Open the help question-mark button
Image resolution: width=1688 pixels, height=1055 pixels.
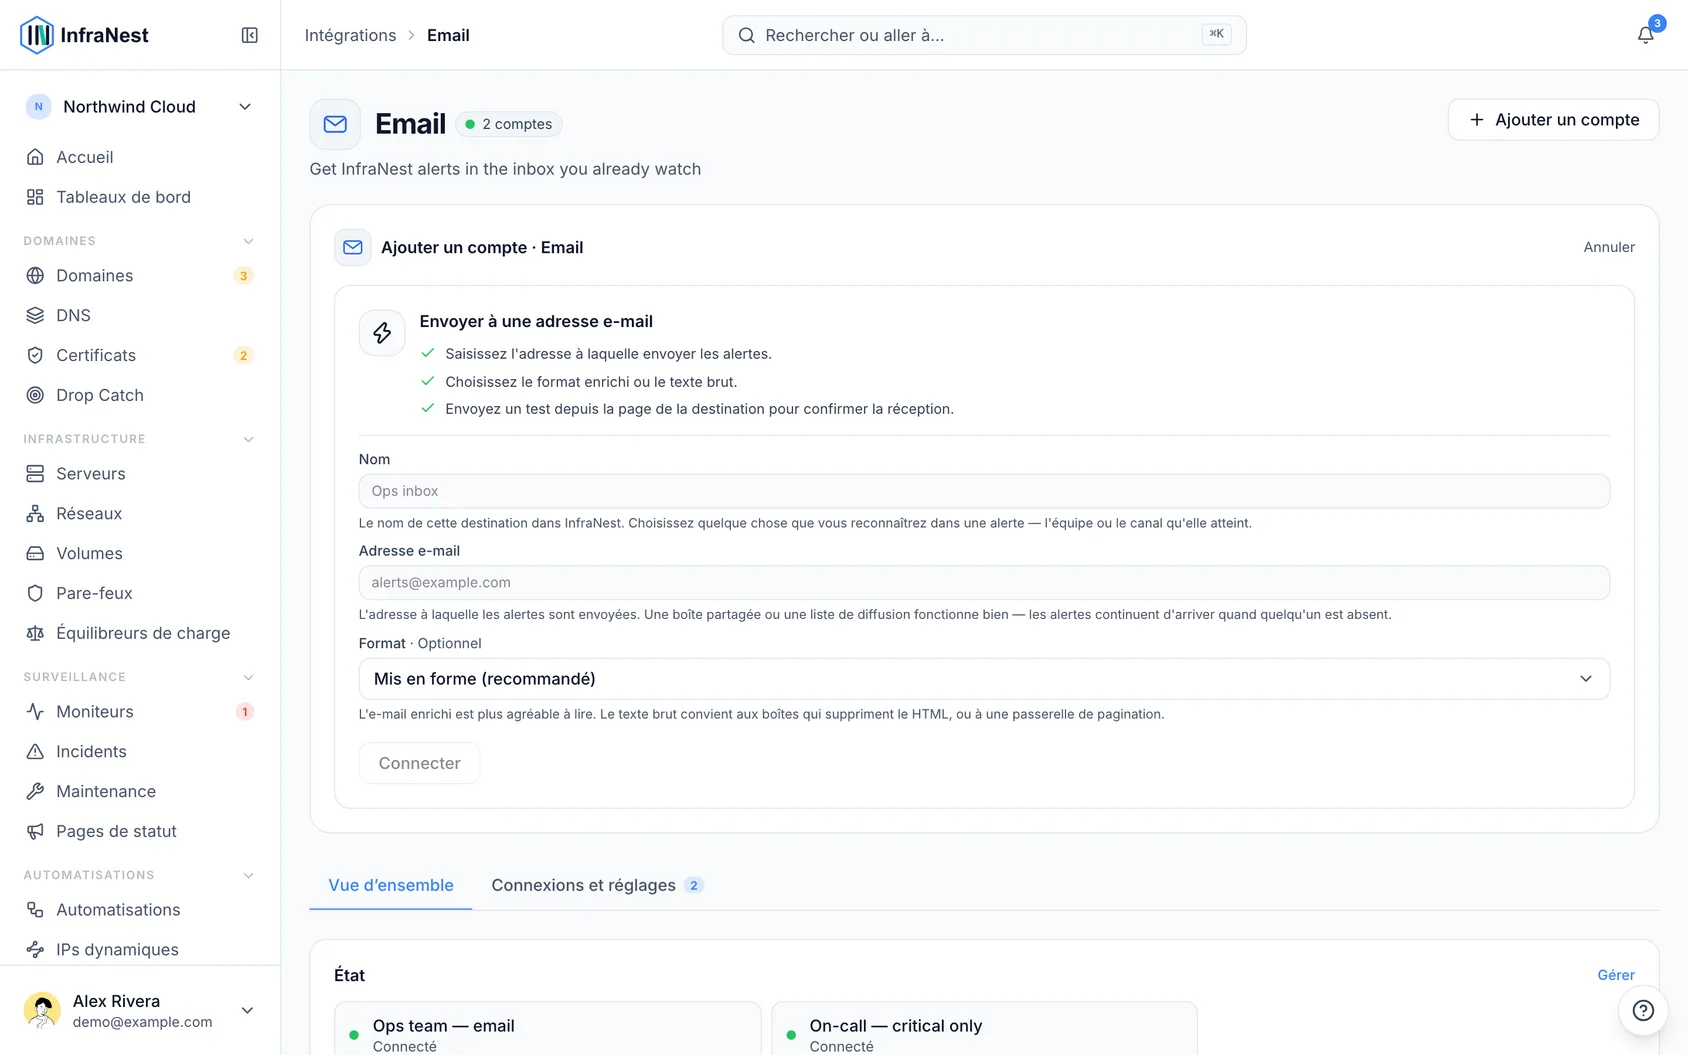point(1643,1010)
